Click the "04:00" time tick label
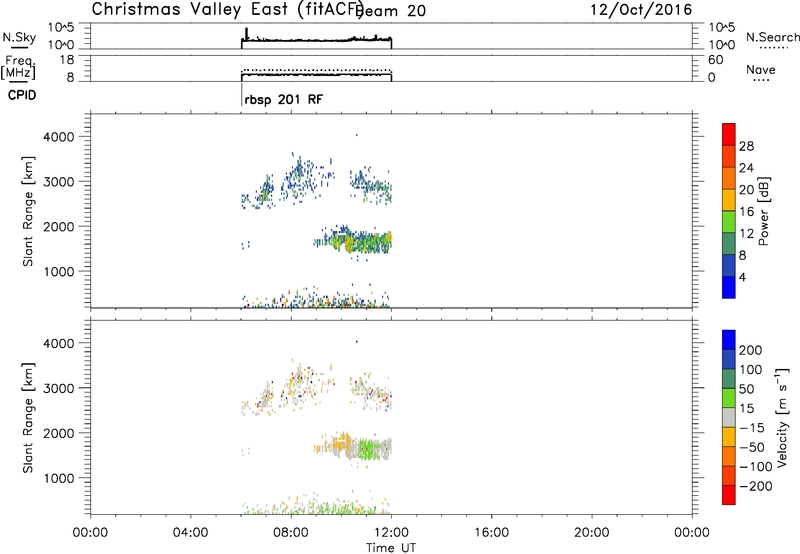Screen dimensions: 800x554 190,533
